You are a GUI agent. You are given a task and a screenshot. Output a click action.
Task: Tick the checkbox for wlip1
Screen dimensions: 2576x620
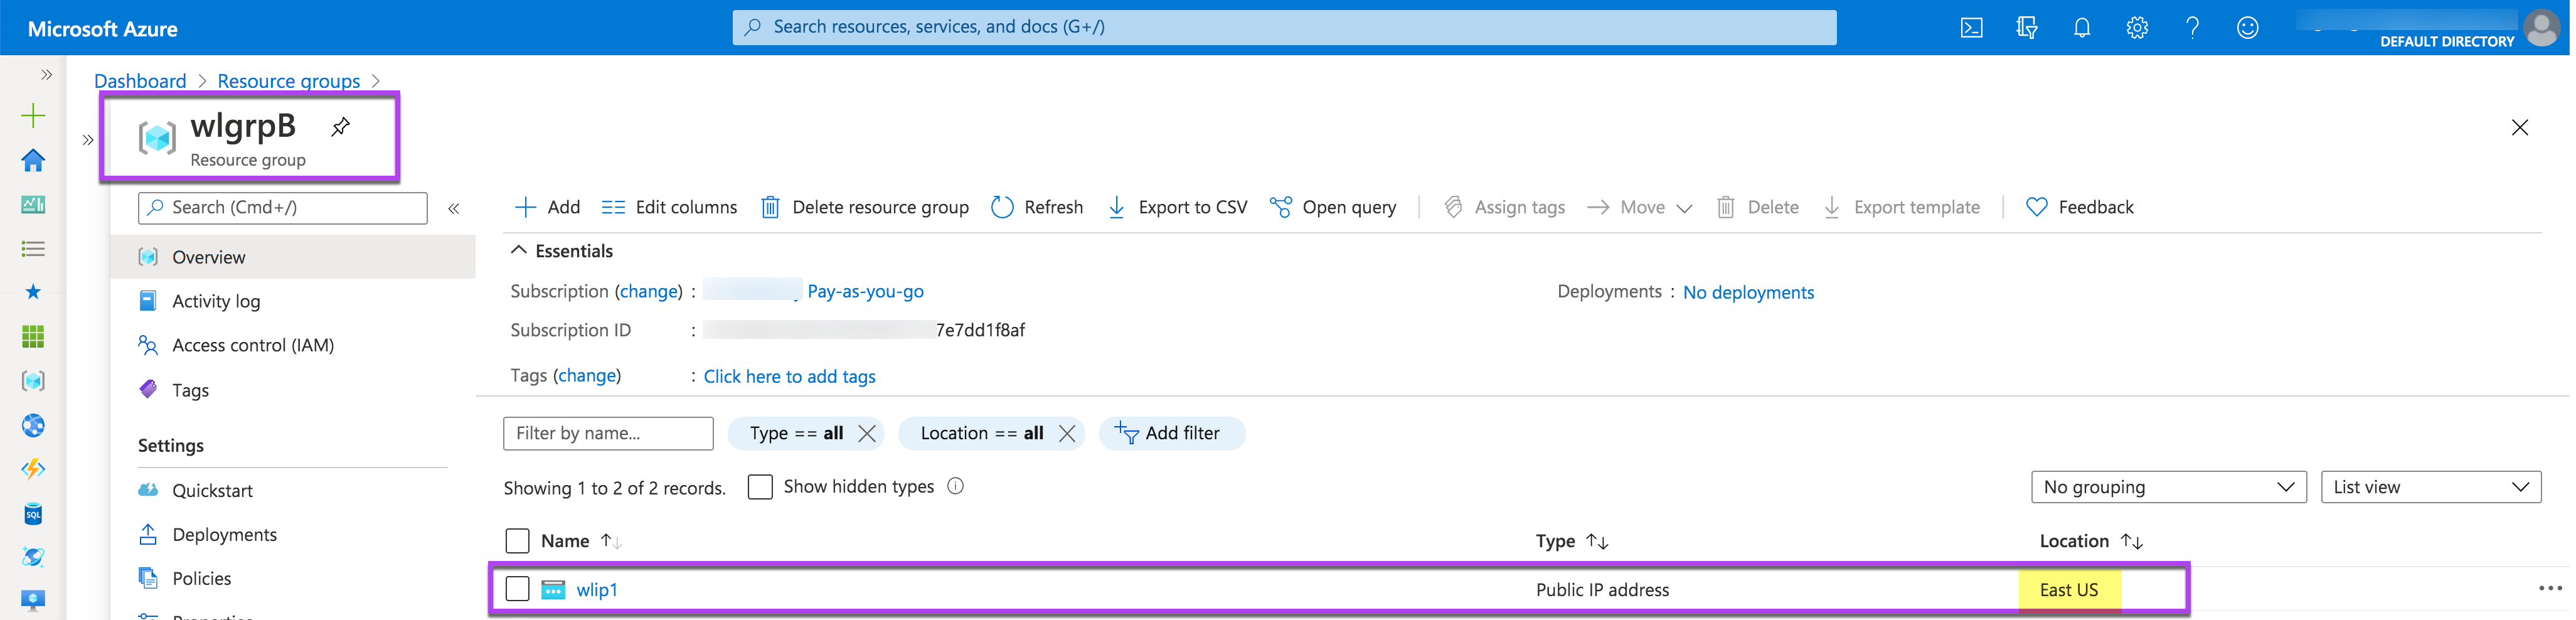[517, 589]
